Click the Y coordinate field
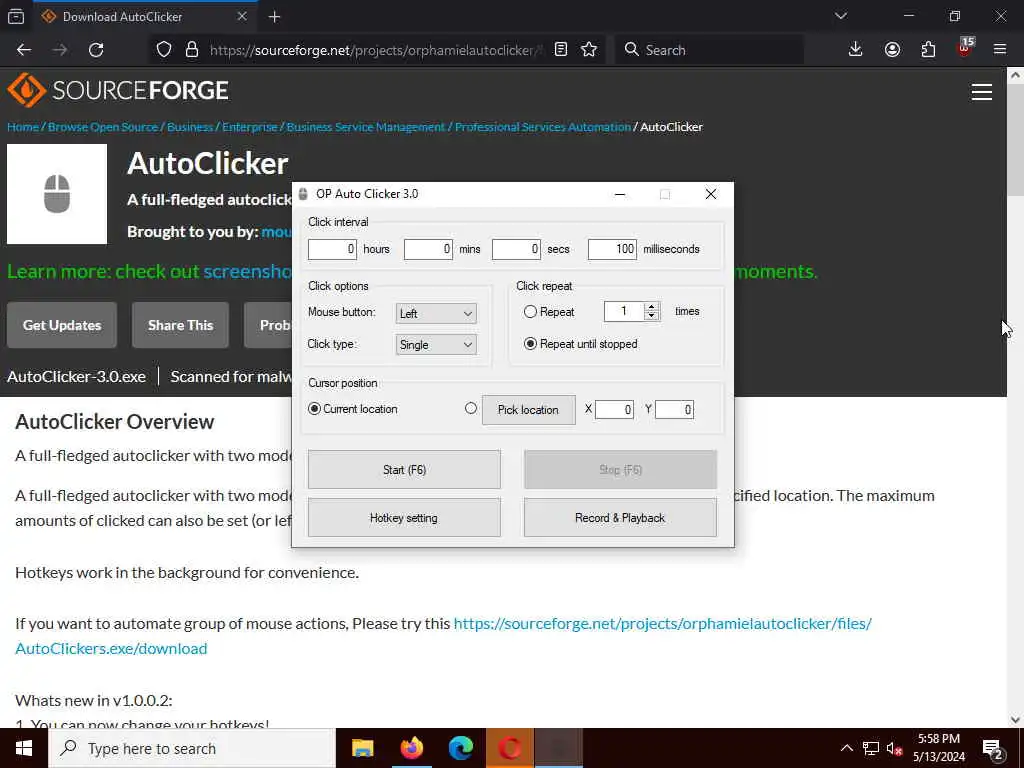This screenshot has height=768, width=1024. coord(675,409)
